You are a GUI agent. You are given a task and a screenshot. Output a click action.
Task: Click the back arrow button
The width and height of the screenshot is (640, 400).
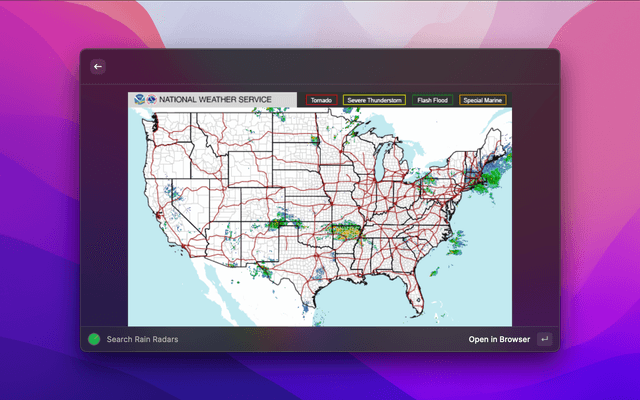[x=98, y=67]
